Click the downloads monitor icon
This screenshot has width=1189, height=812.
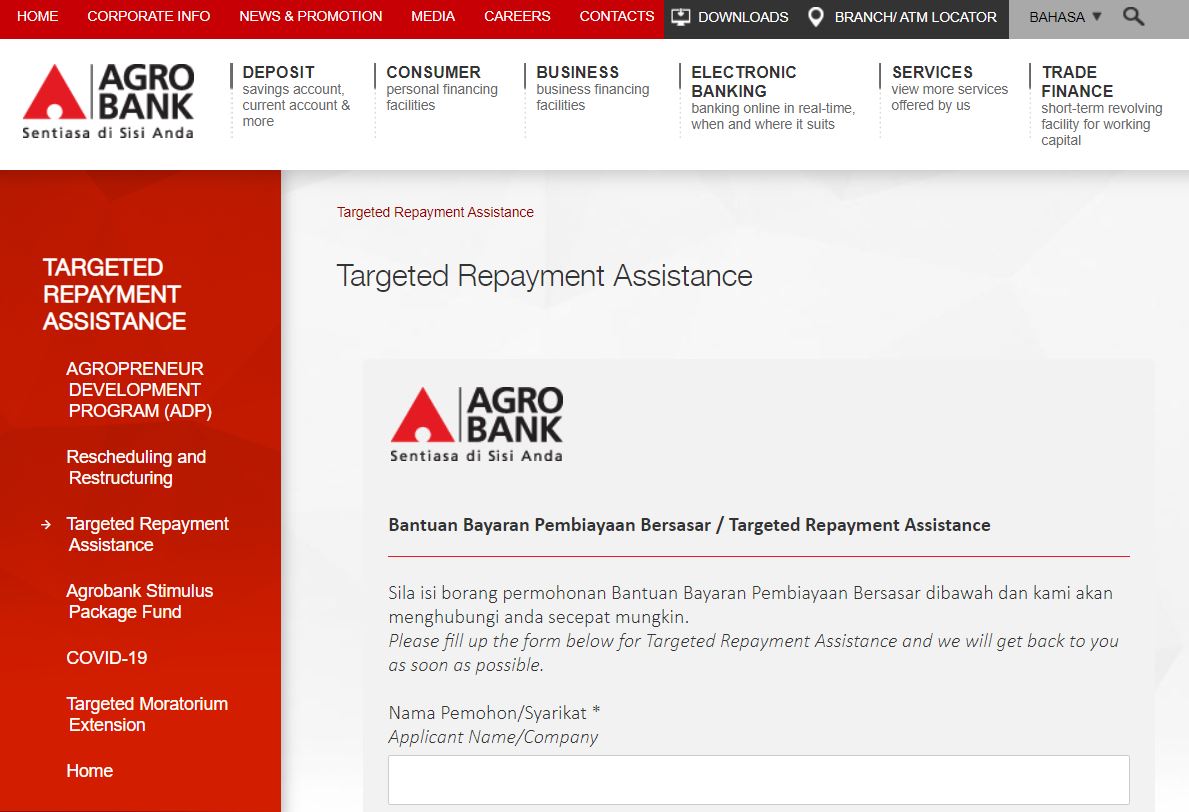[x=680, y=17]
